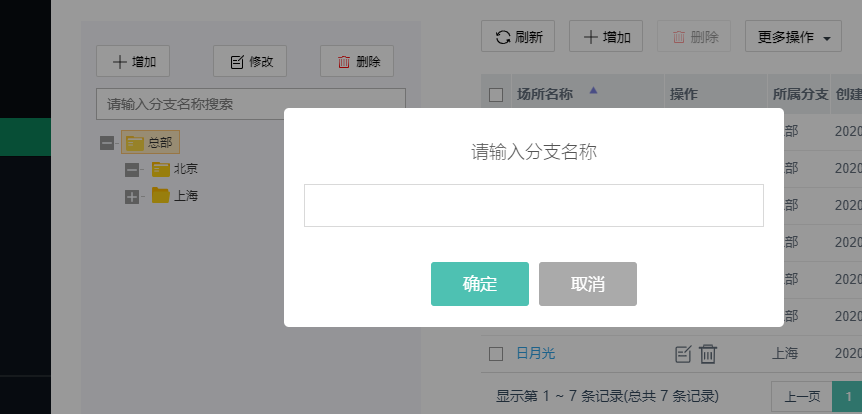862x414 pixels.
Task: Click the trash icon in 日月光 row
Action: pyautogui.click(x=708, y=354)
